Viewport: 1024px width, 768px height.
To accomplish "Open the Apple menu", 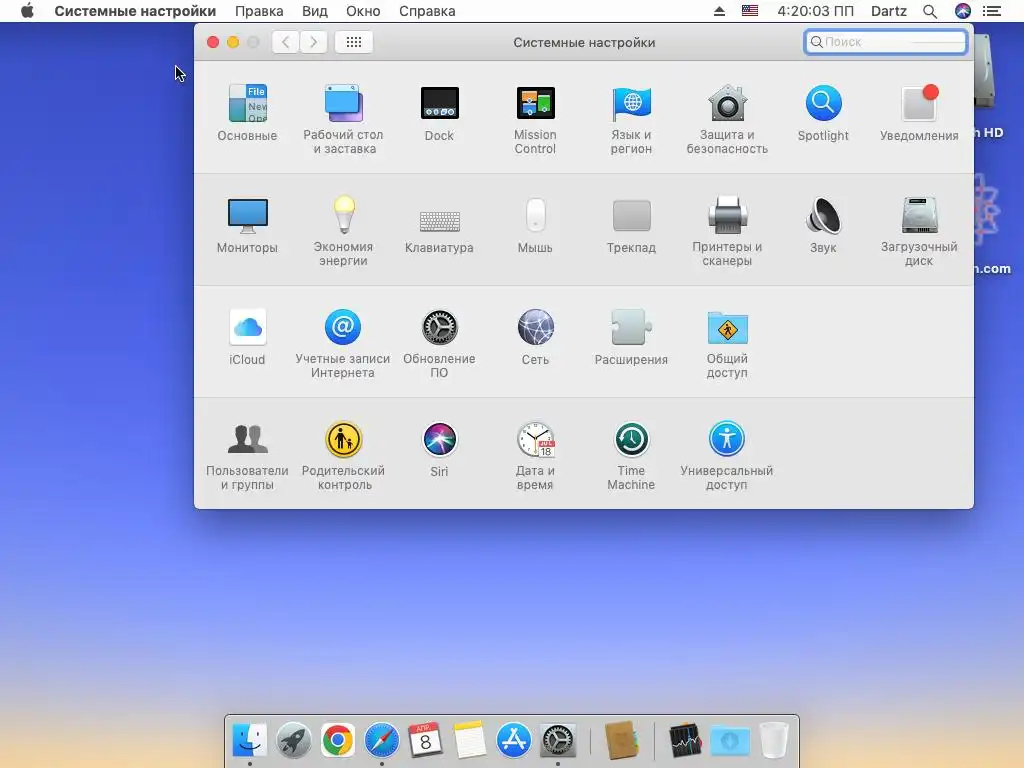I will click(x=27, y=11).
